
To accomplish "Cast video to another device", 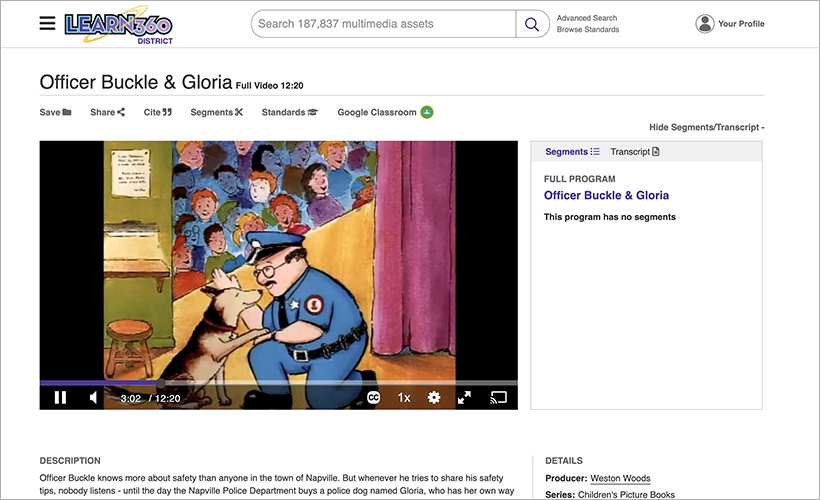I will pos(497,397).
